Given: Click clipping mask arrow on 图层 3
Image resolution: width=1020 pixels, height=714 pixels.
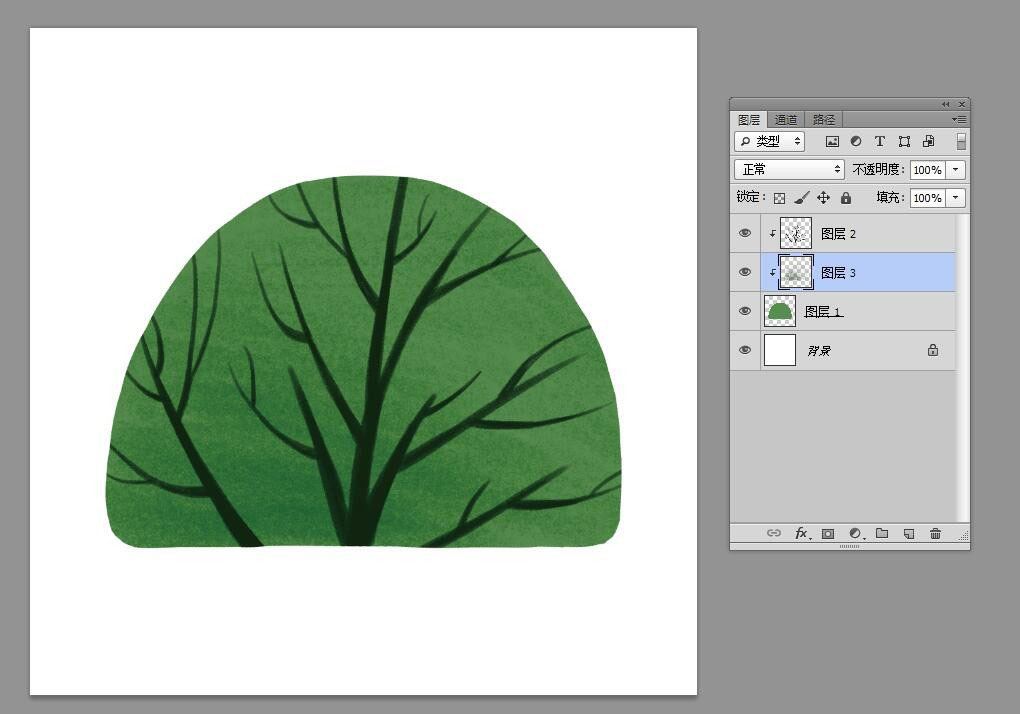Looking at the screenshot, I should [772, 272].
